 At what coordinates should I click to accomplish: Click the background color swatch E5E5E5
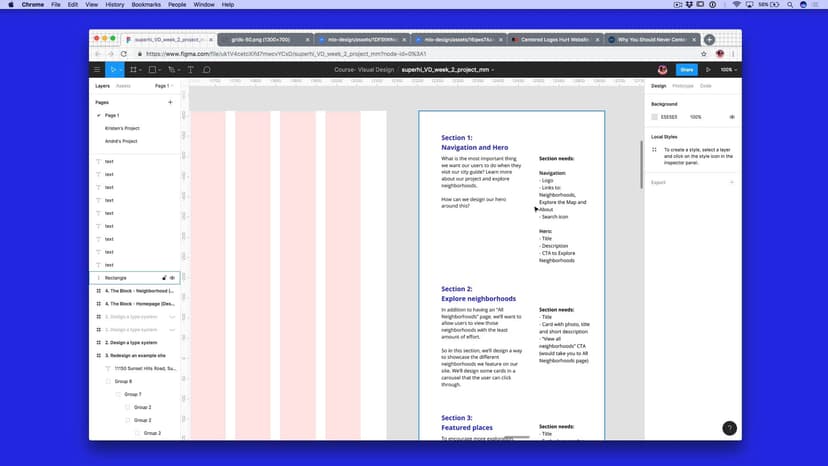point(655,117)
